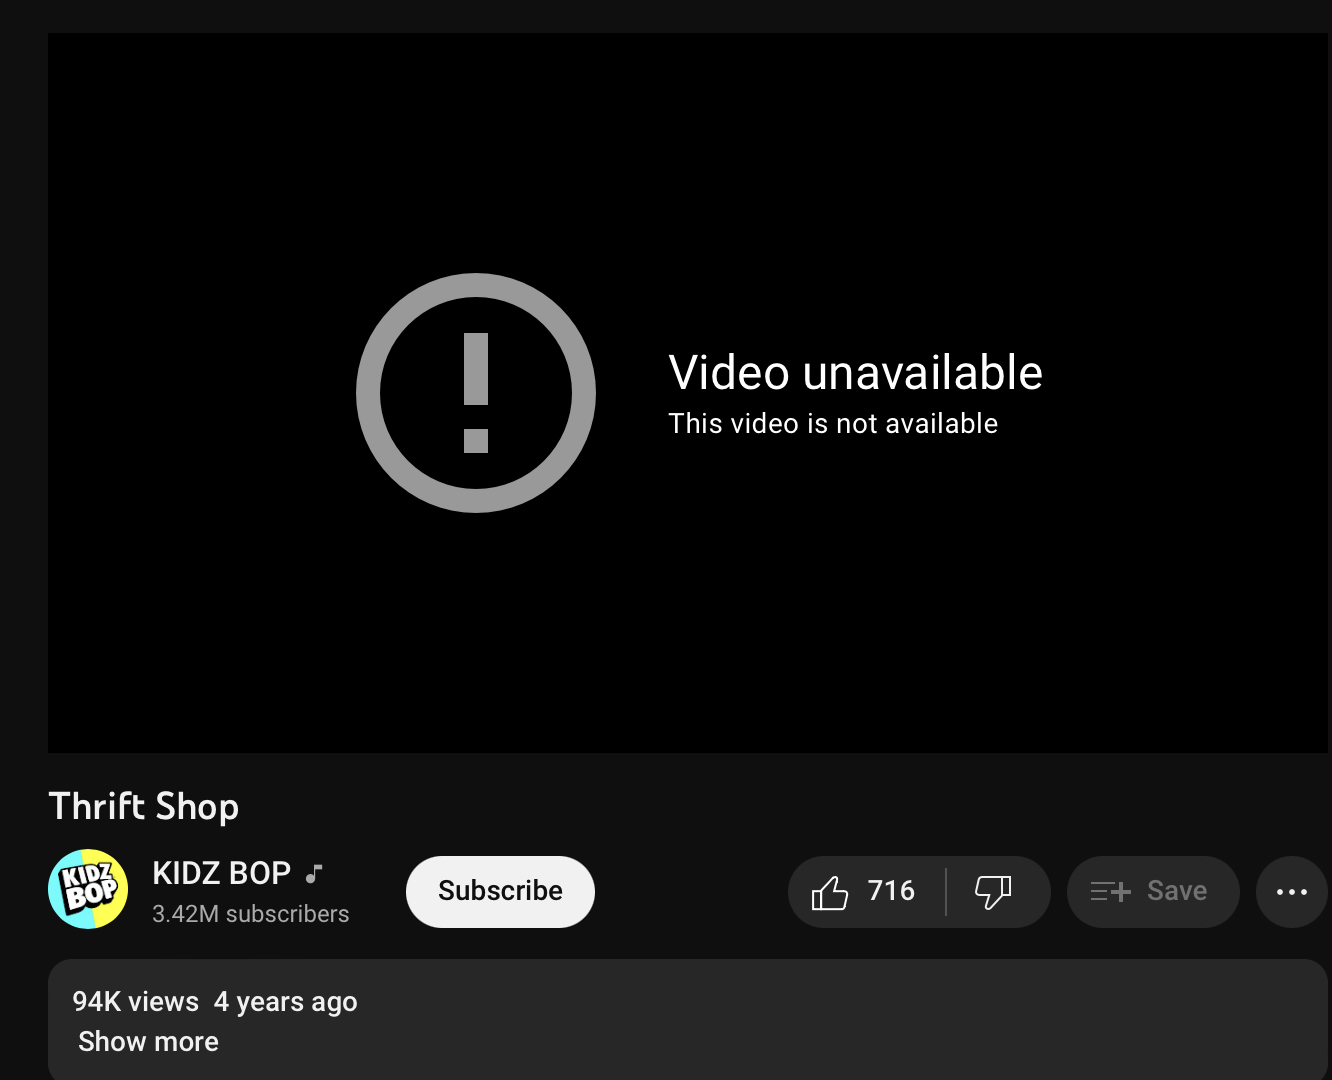
Task: Open the KIDZ BOP channel name link
Action: (221, 873)
